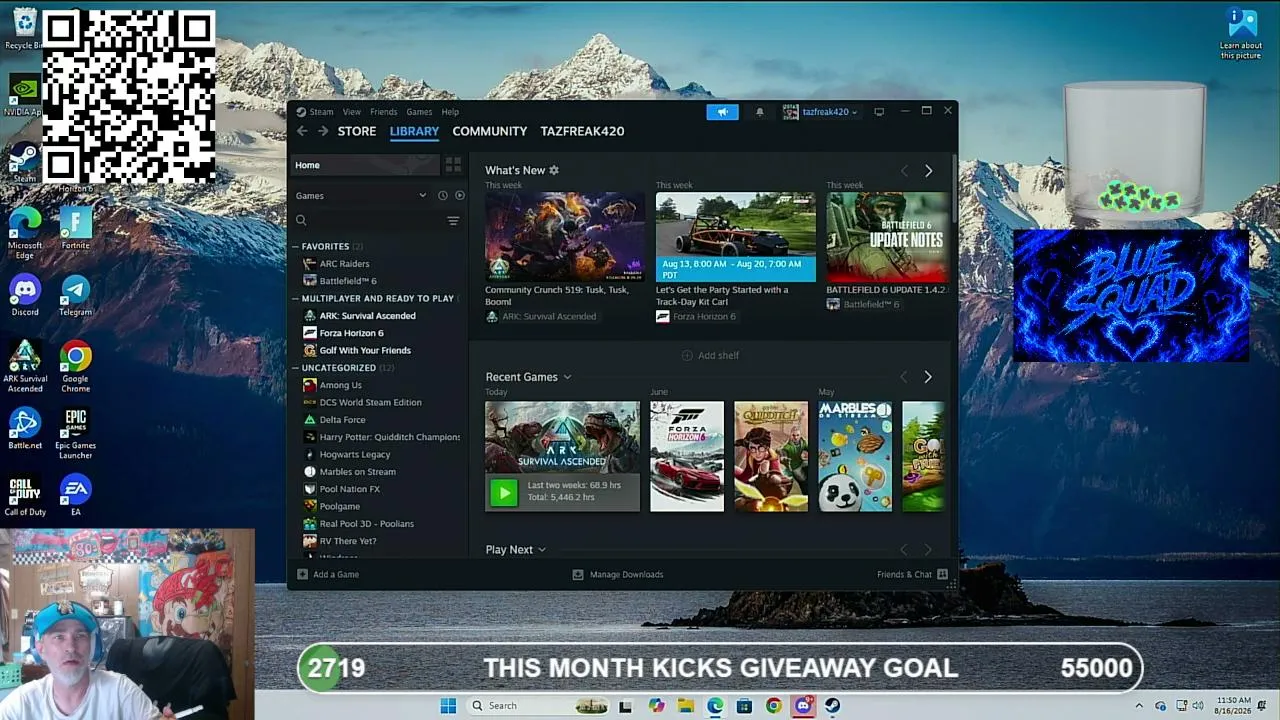Open the EA app desktop icon

[x=75, y=496]
